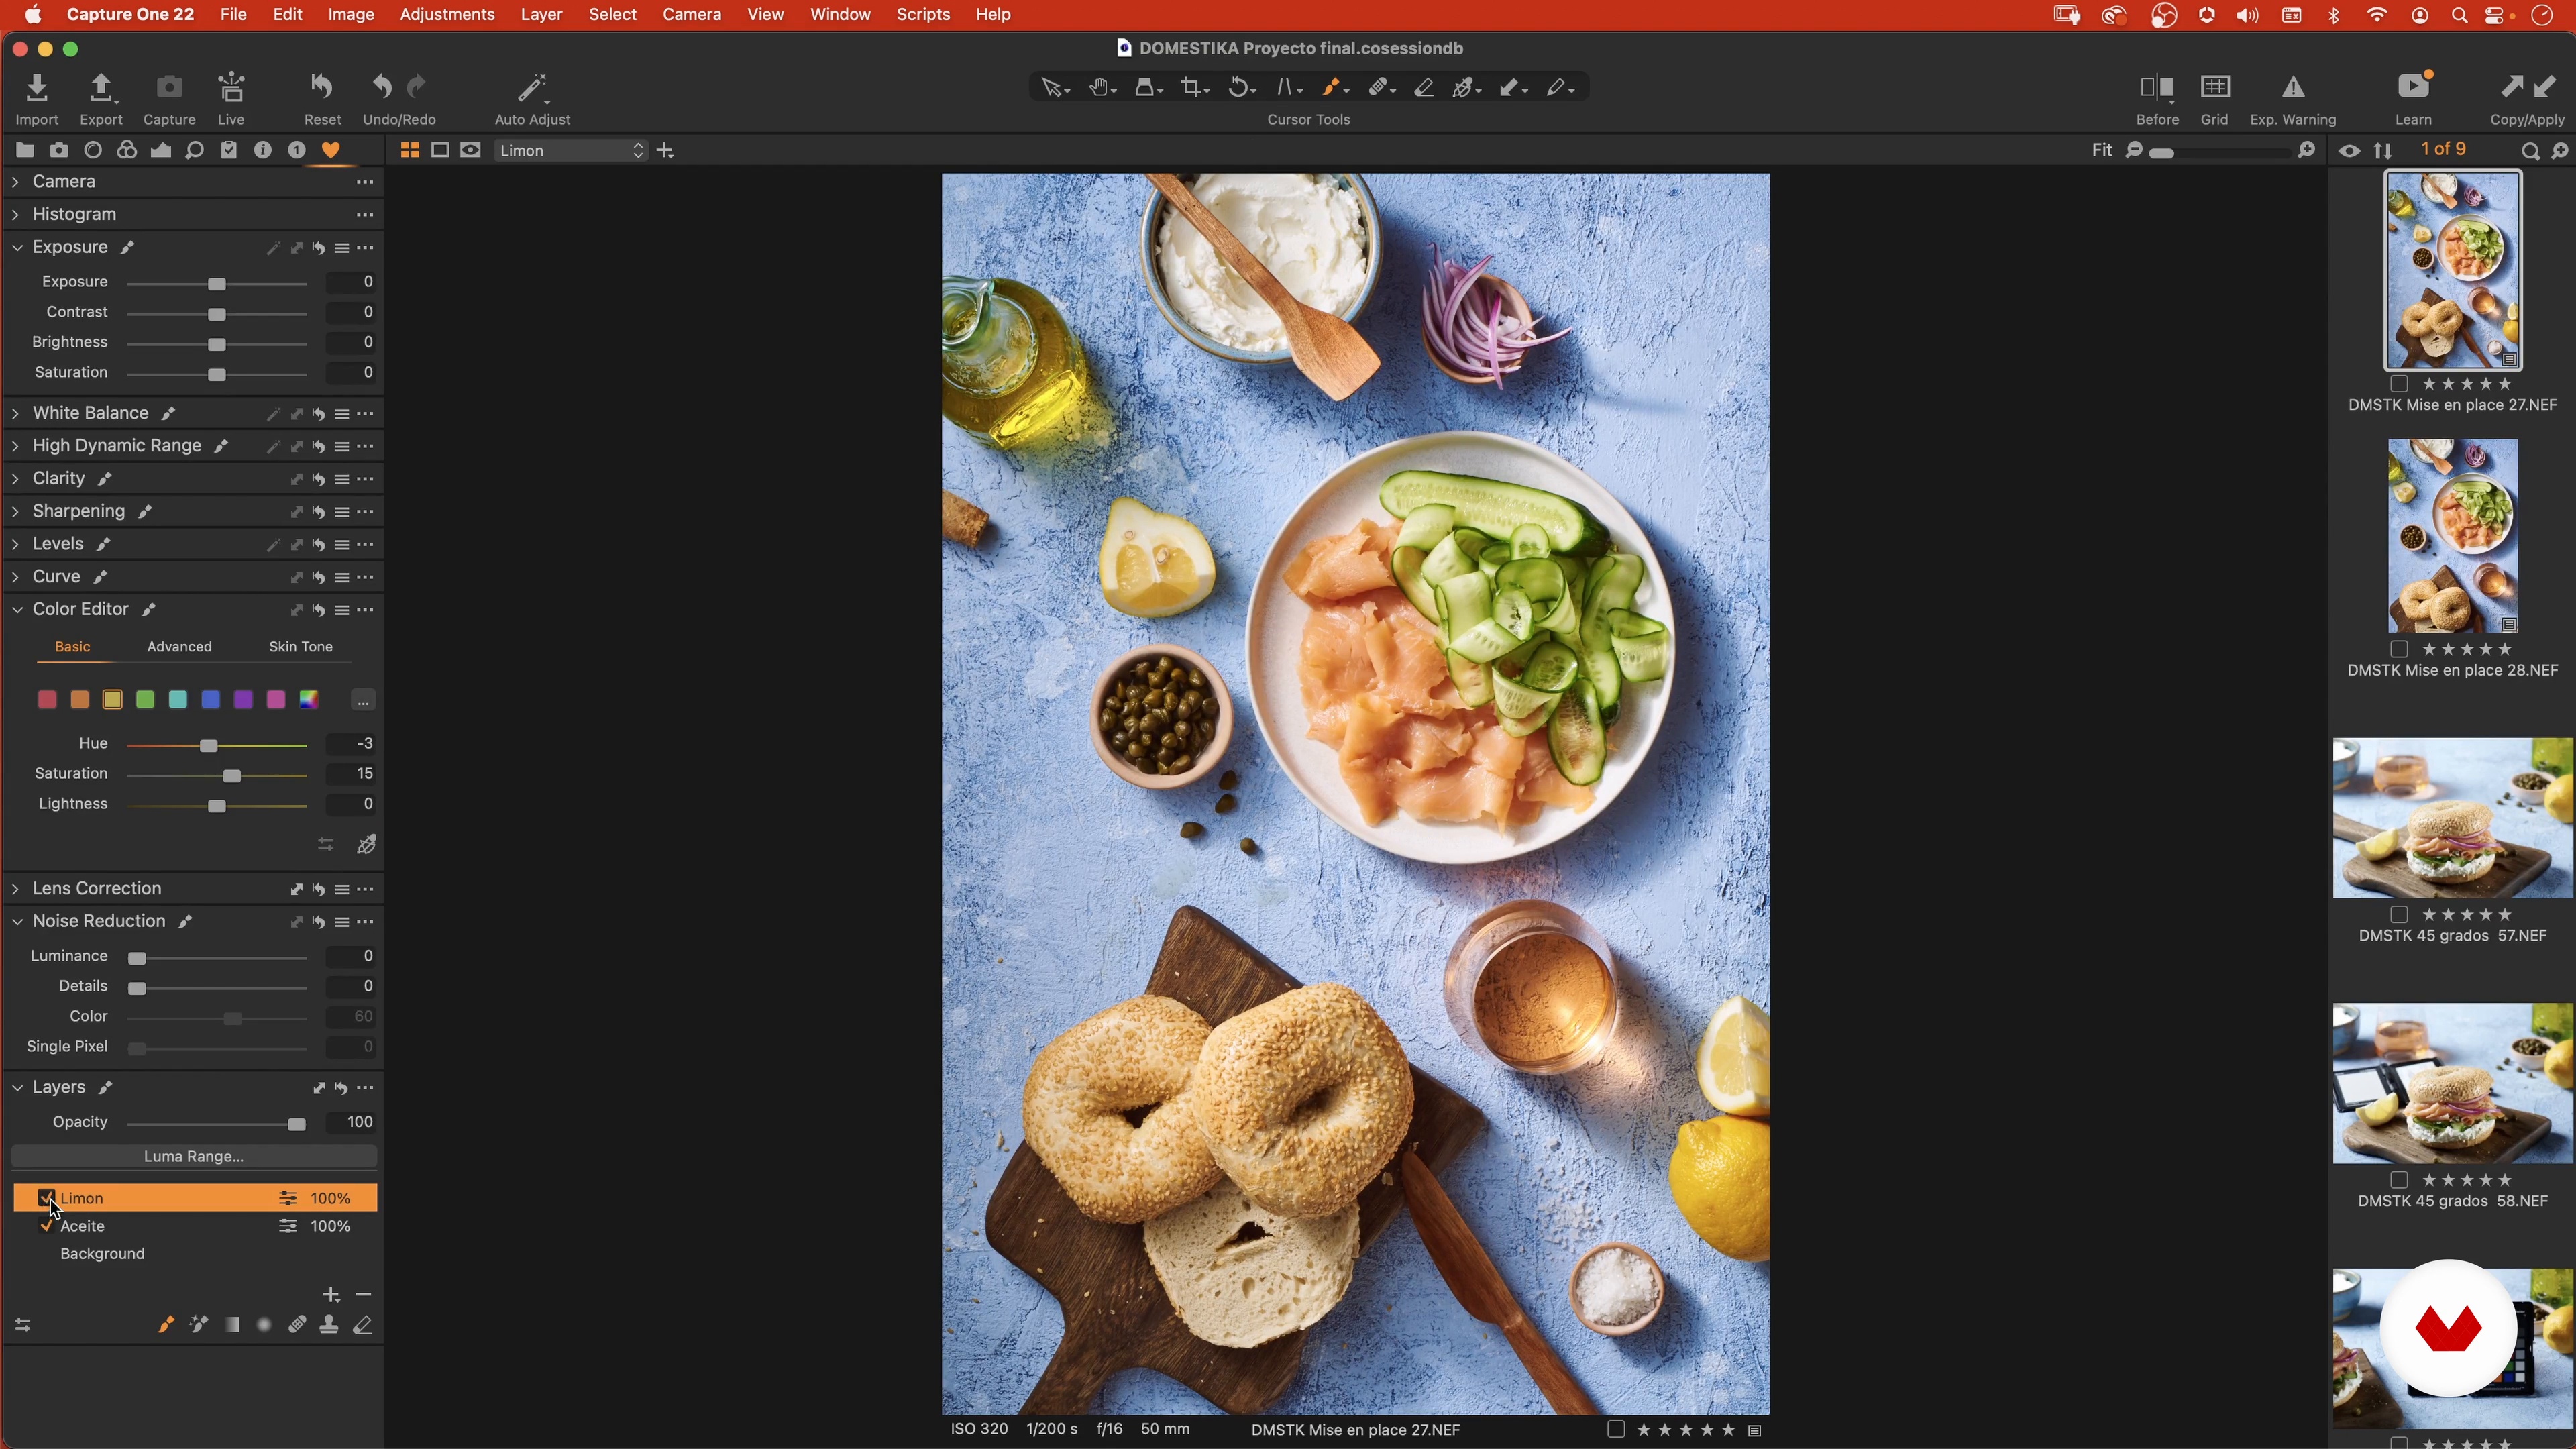Open DMSTK 45 grados 57.NEF thumbnail
The image size is (2576, 1449).
point(2452,818)
